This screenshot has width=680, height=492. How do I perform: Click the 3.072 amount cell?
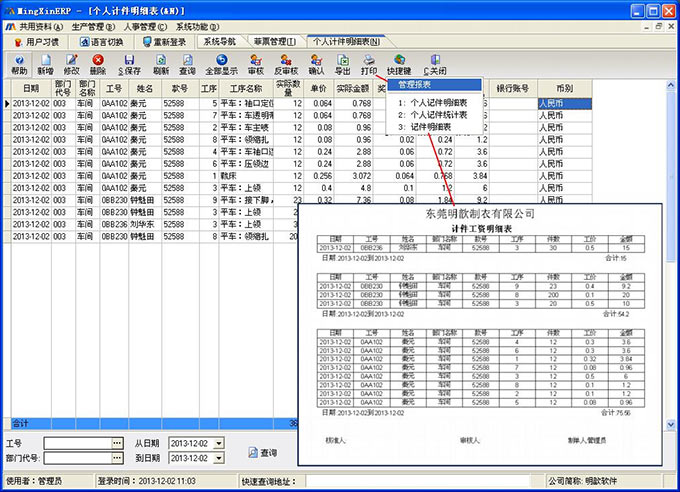353,176
